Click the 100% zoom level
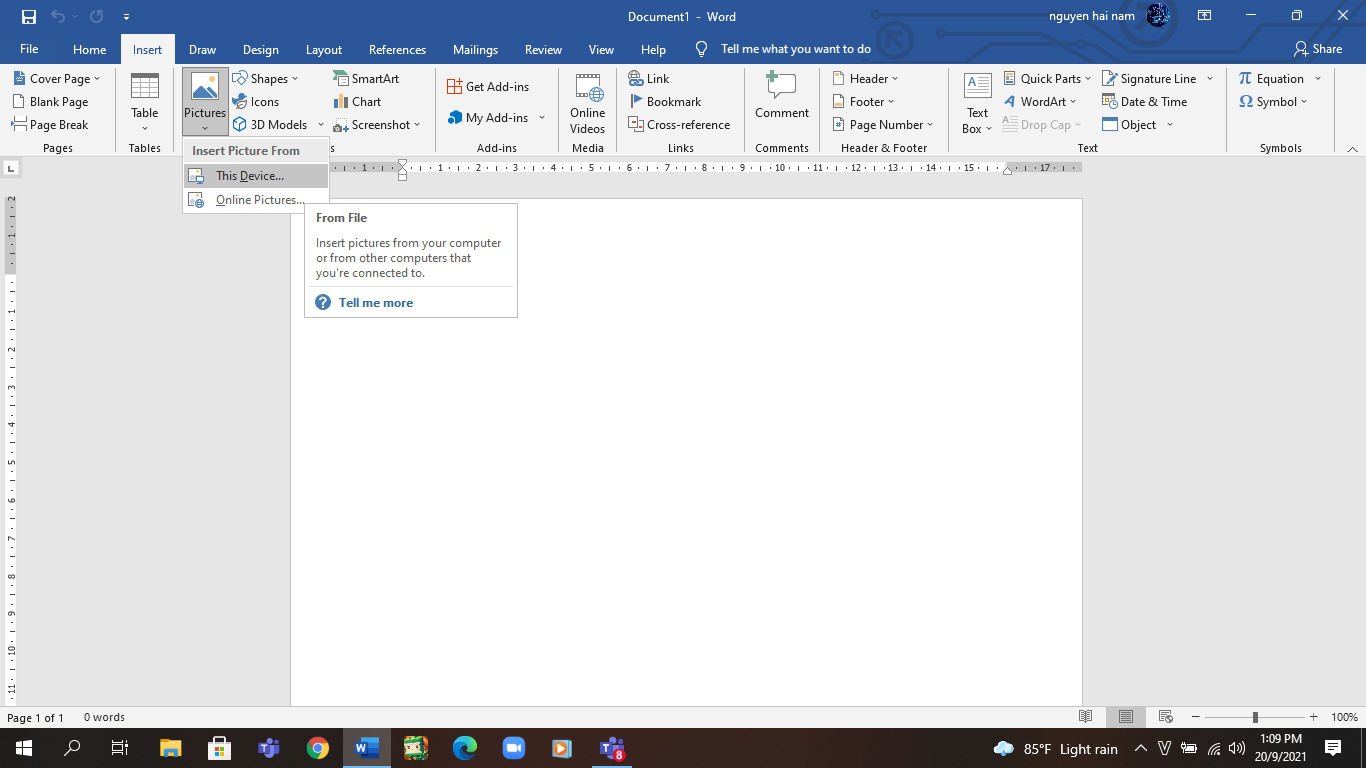Viewport: 1366px width, 768px height. tap(1344, 717)
